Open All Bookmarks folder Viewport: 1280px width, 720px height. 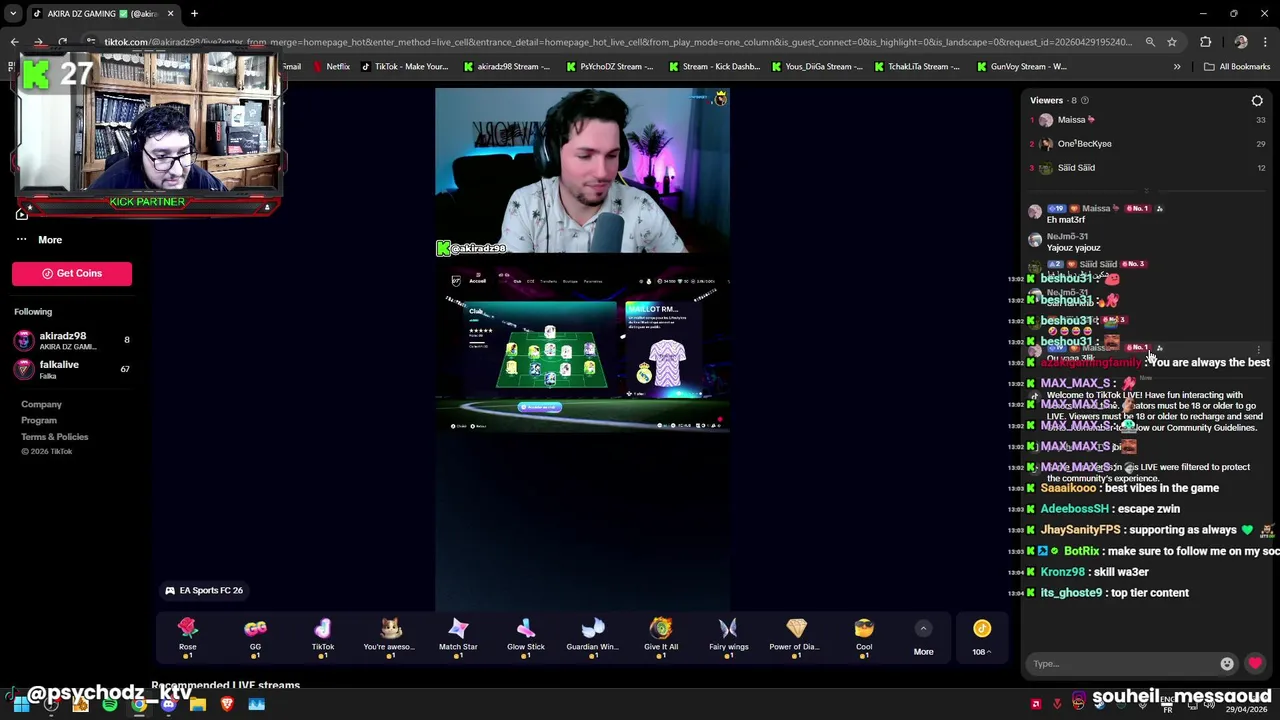[1237, 67]
